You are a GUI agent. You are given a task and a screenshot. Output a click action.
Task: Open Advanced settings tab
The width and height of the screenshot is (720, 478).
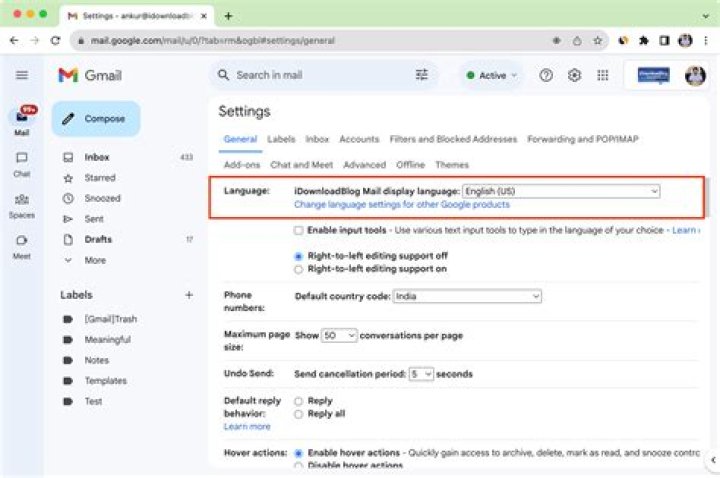365,165
